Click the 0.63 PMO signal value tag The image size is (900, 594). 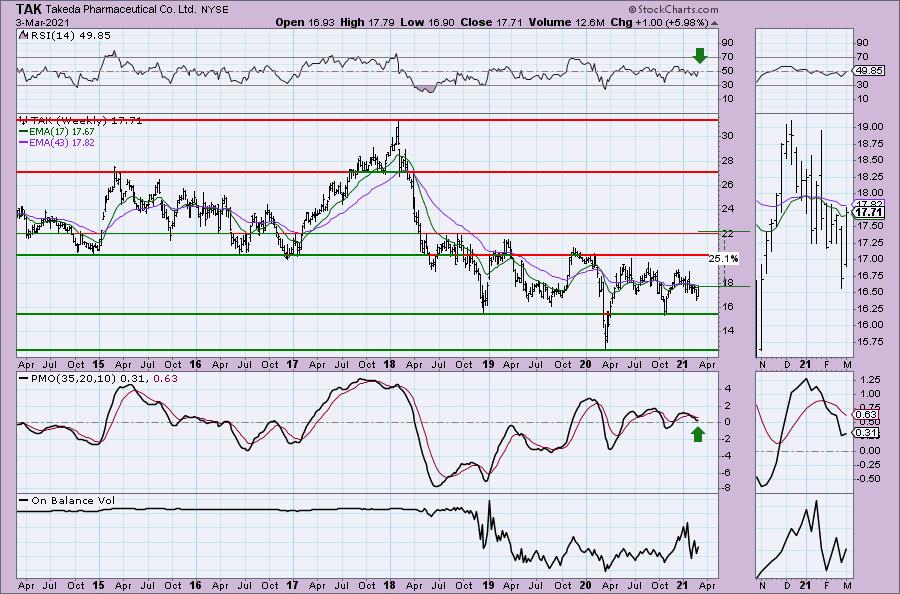[x=864, y=414]
